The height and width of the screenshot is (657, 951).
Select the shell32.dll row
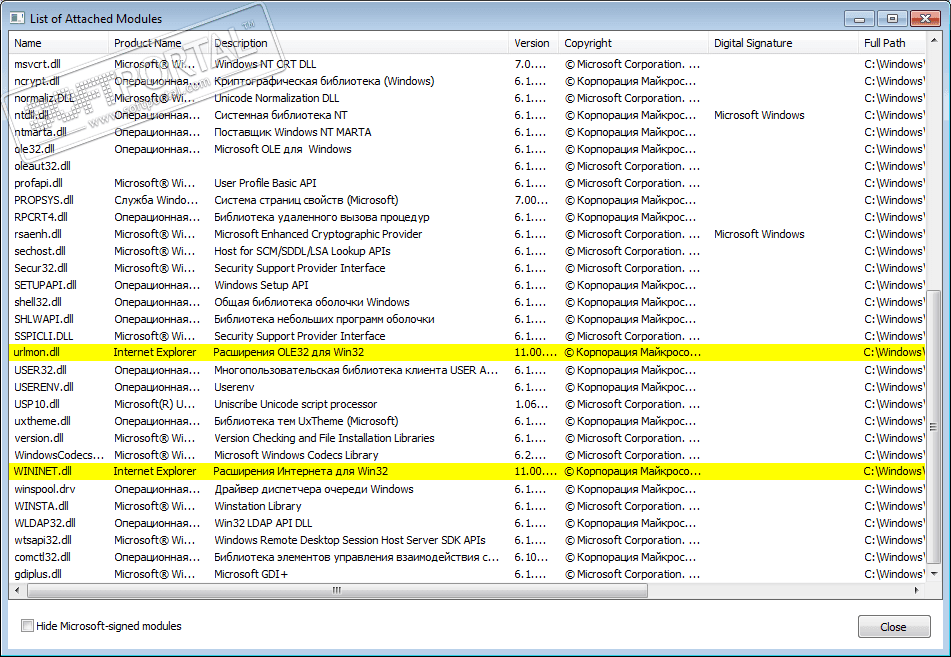pyautogui.click(x=467, y=302)
